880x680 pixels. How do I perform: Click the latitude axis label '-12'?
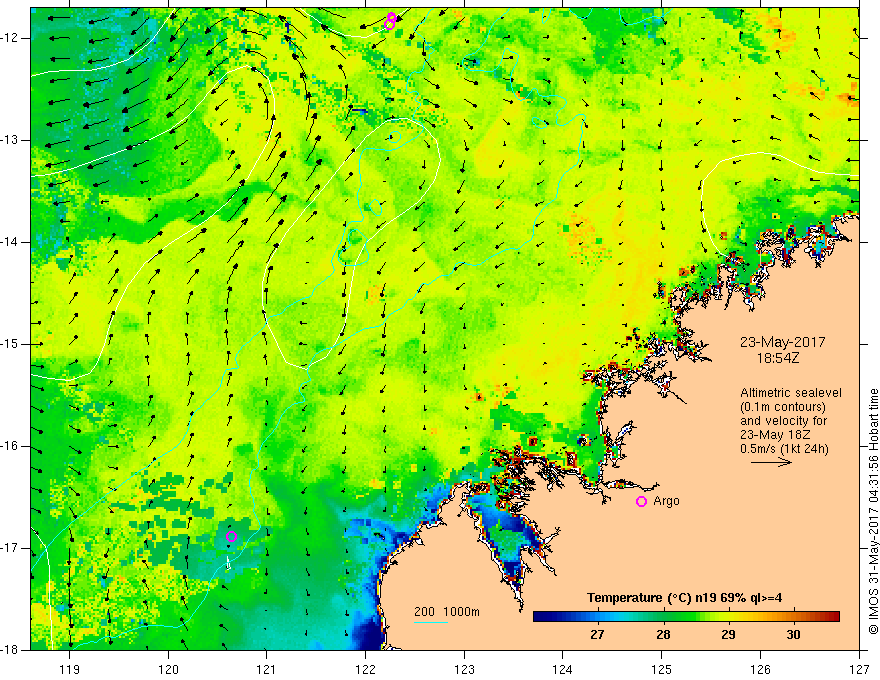coord(11,38)
